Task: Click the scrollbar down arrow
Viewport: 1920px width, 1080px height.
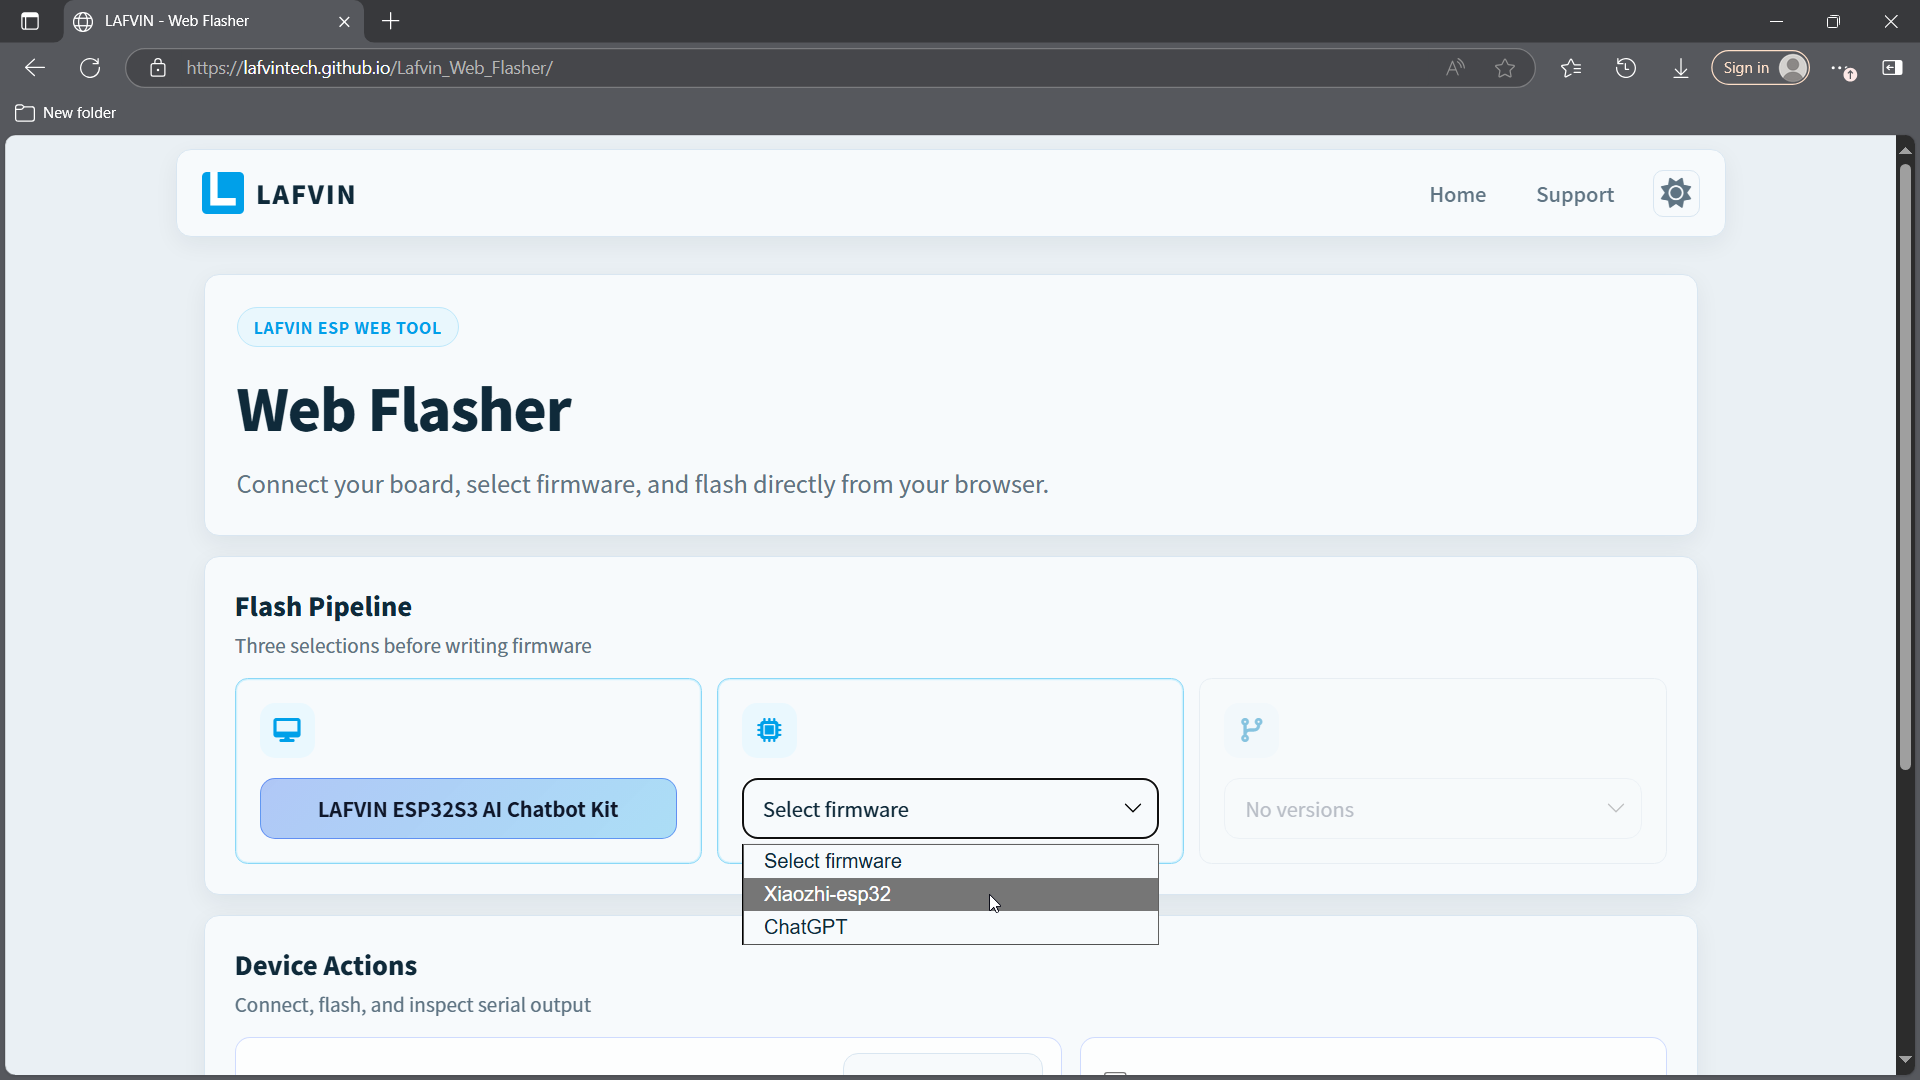Action: coord(1905,1060)
